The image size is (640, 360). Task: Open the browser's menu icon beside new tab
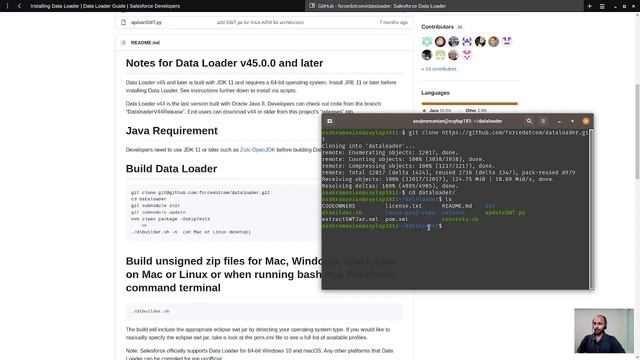(602, 6)
